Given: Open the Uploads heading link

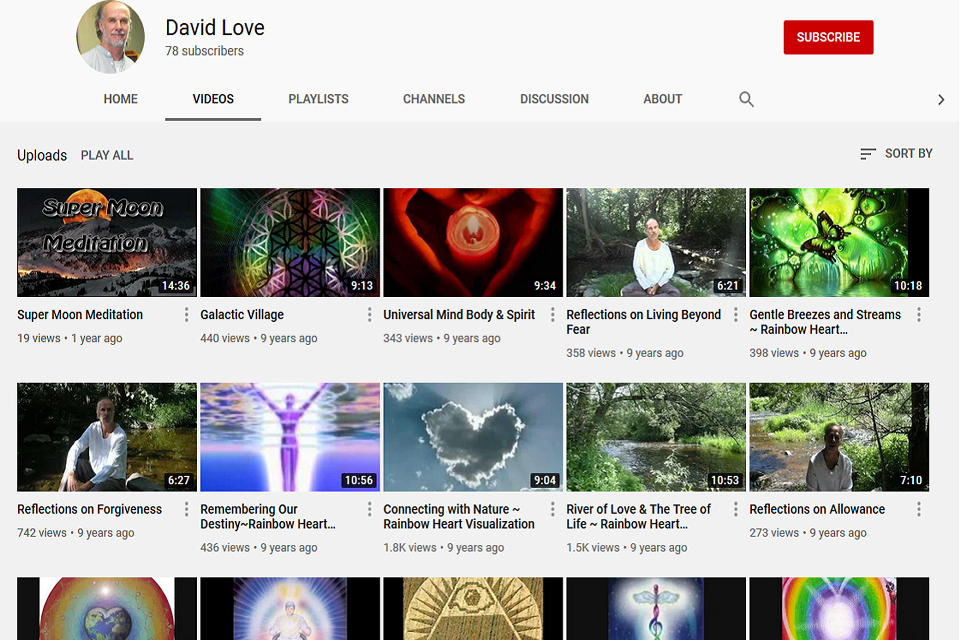Looking at the screenshot, I should pyautogui.click(x=42, y=156).
